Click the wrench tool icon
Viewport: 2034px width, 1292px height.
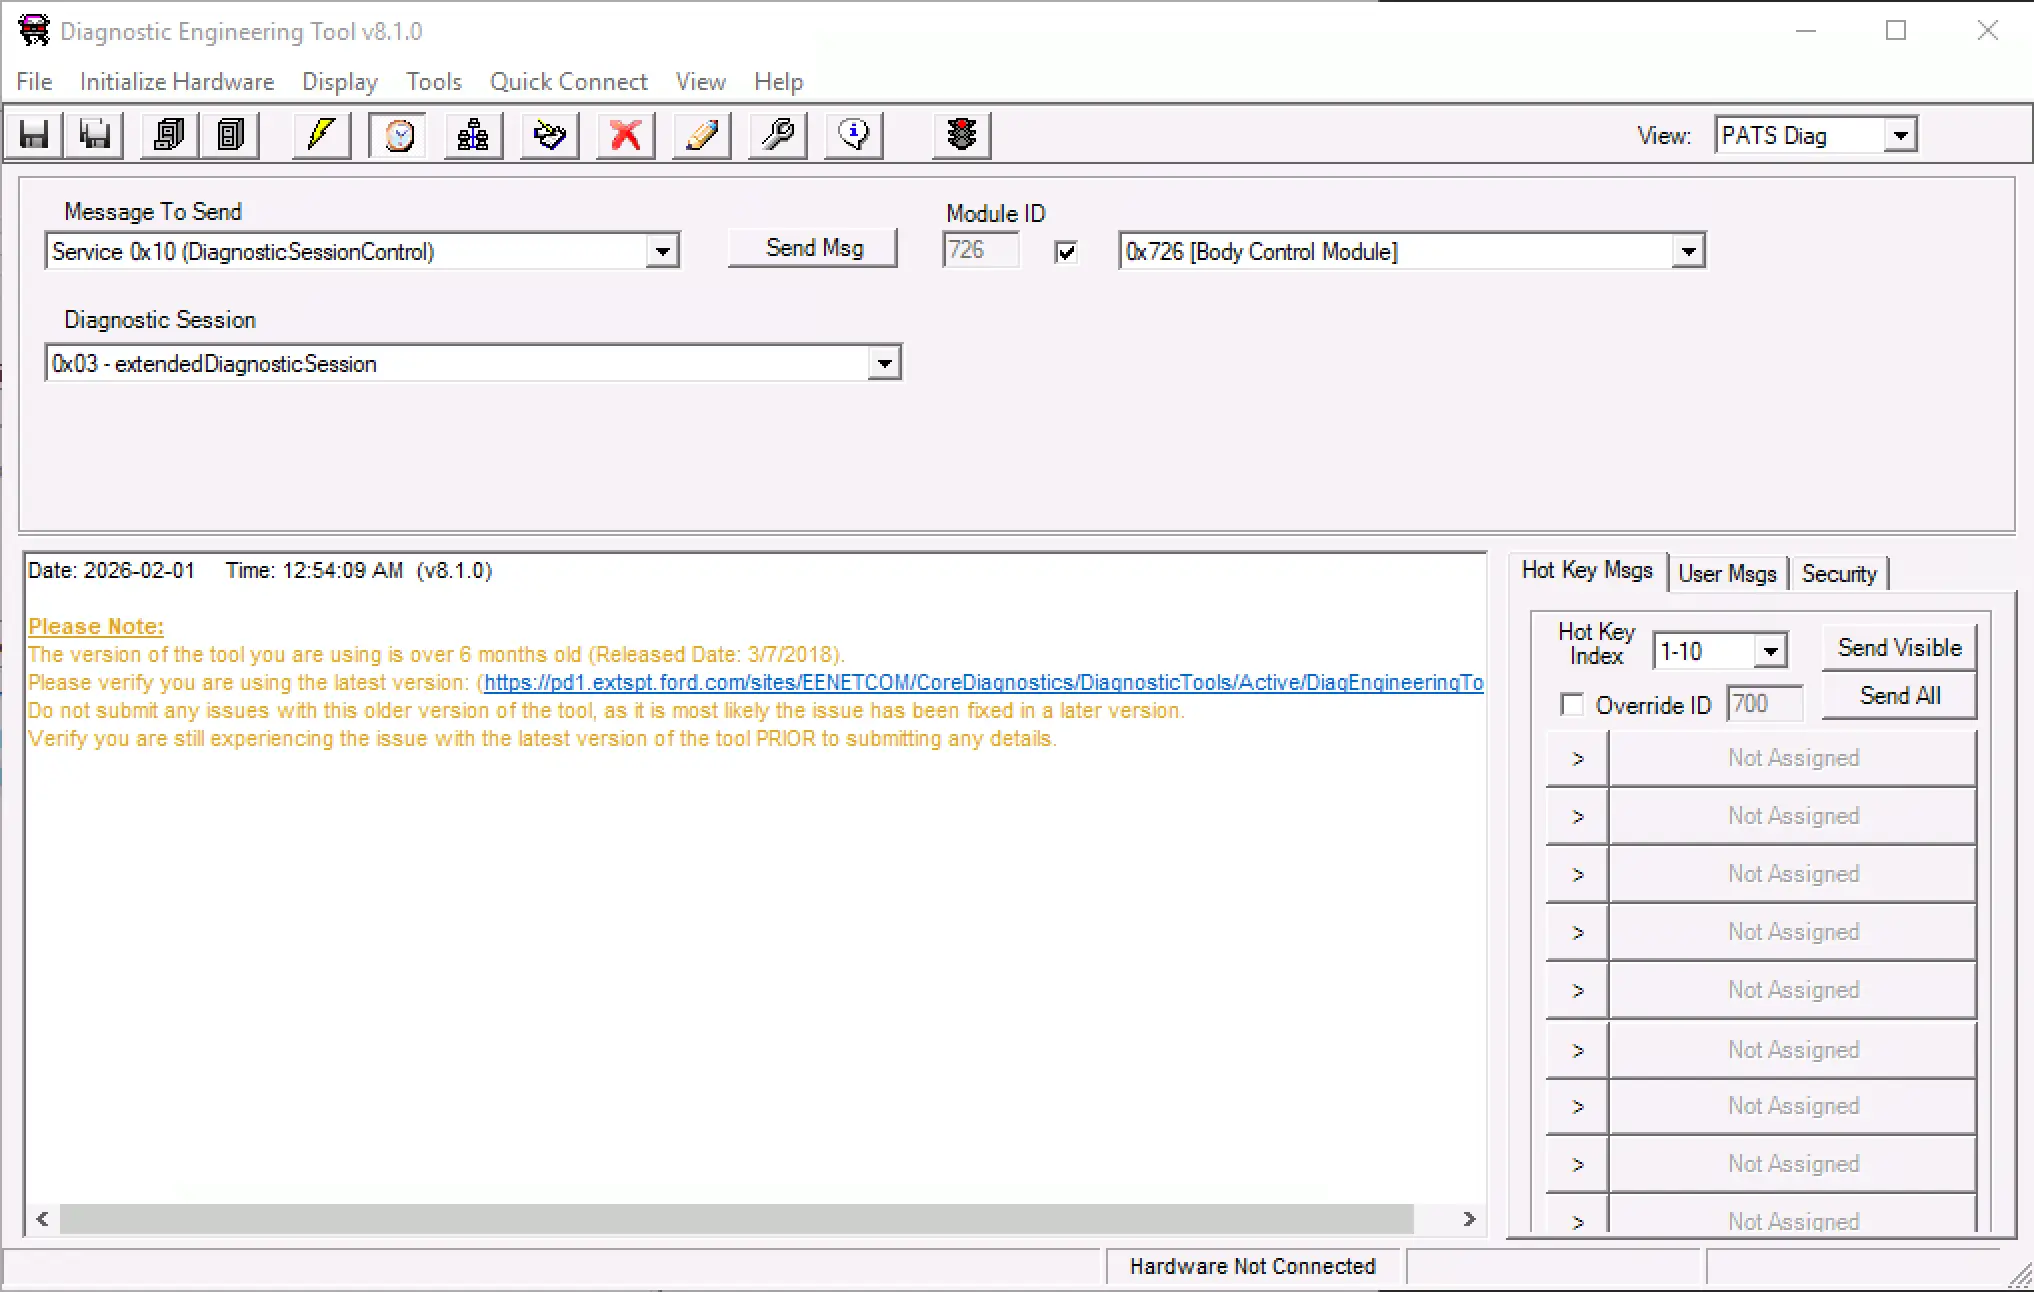(778, 135)
